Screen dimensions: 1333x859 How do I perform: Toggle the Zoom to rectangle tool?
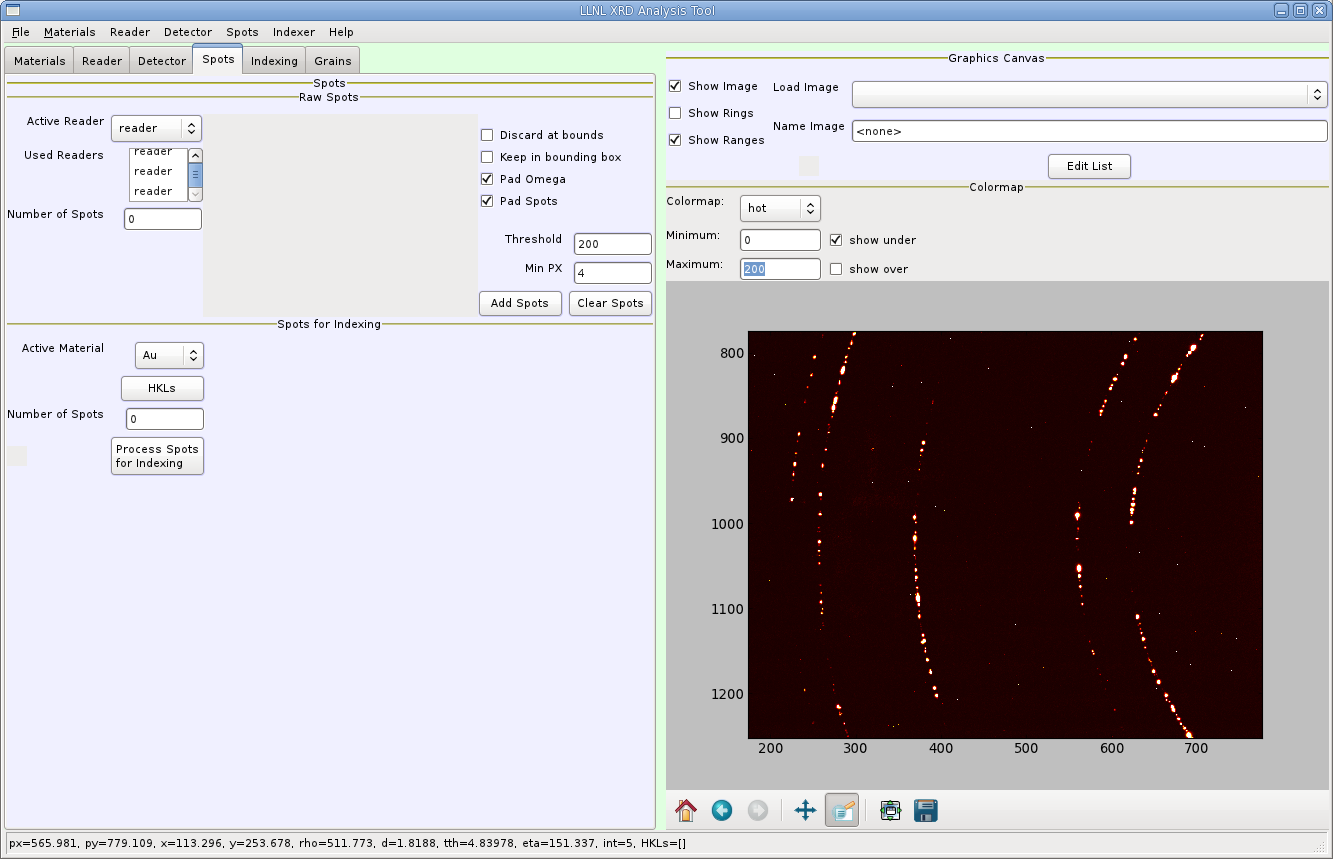click(x=842, y=810)
